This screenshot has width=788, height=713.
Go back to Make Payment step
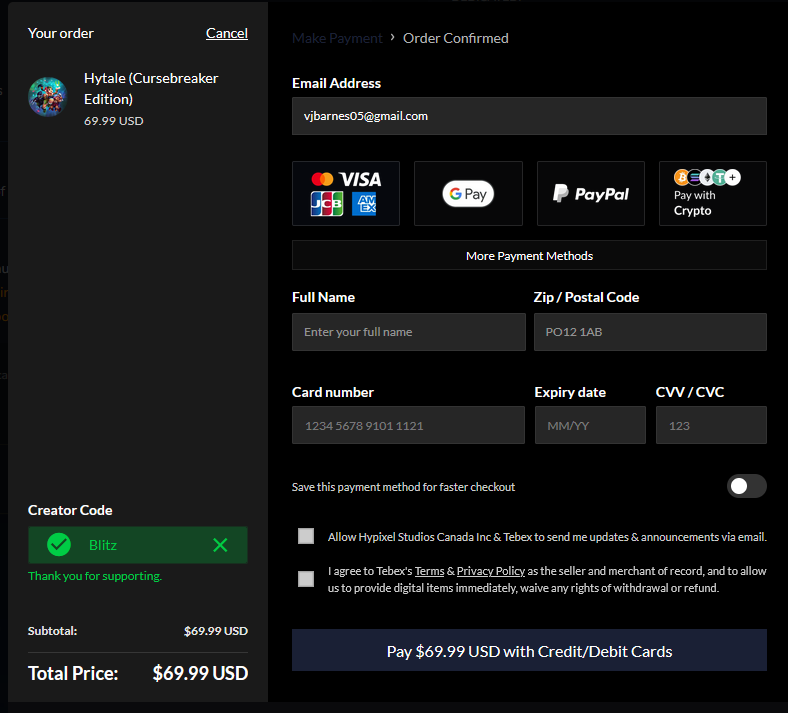point(337,38)
